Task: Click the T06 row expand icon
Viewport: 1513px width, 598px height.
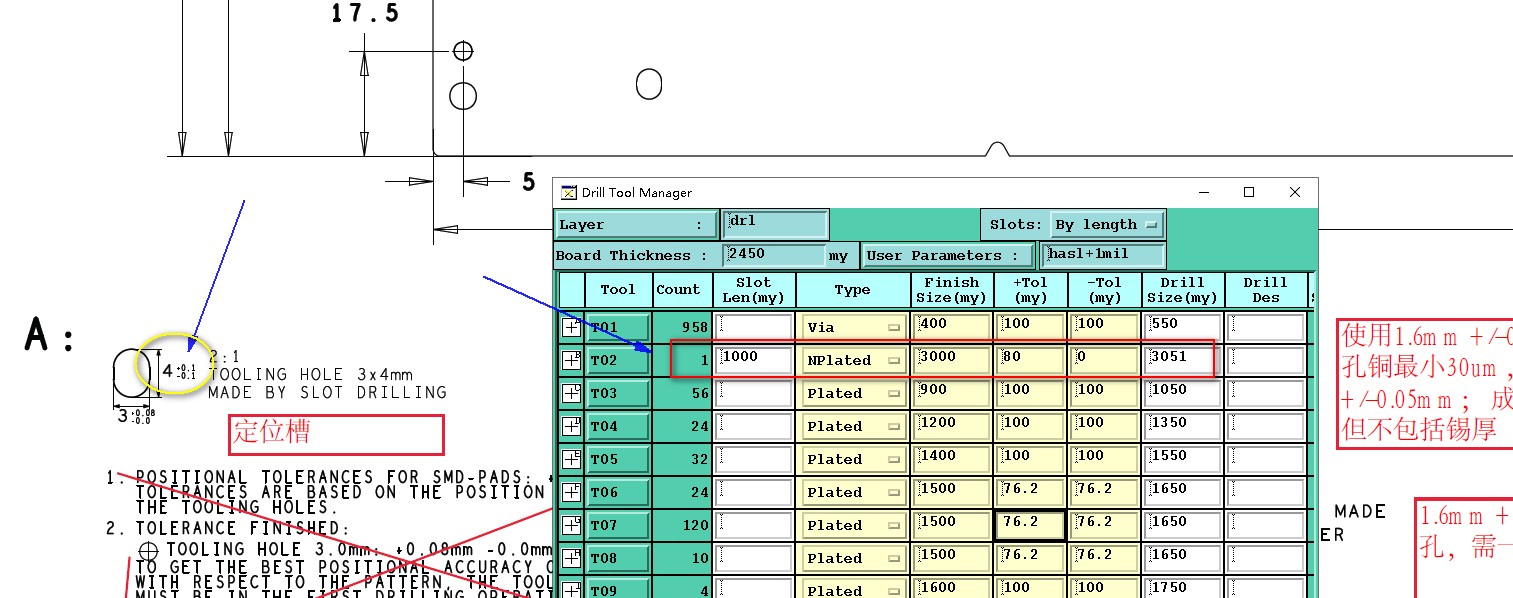Action: [x=571, y=492]
